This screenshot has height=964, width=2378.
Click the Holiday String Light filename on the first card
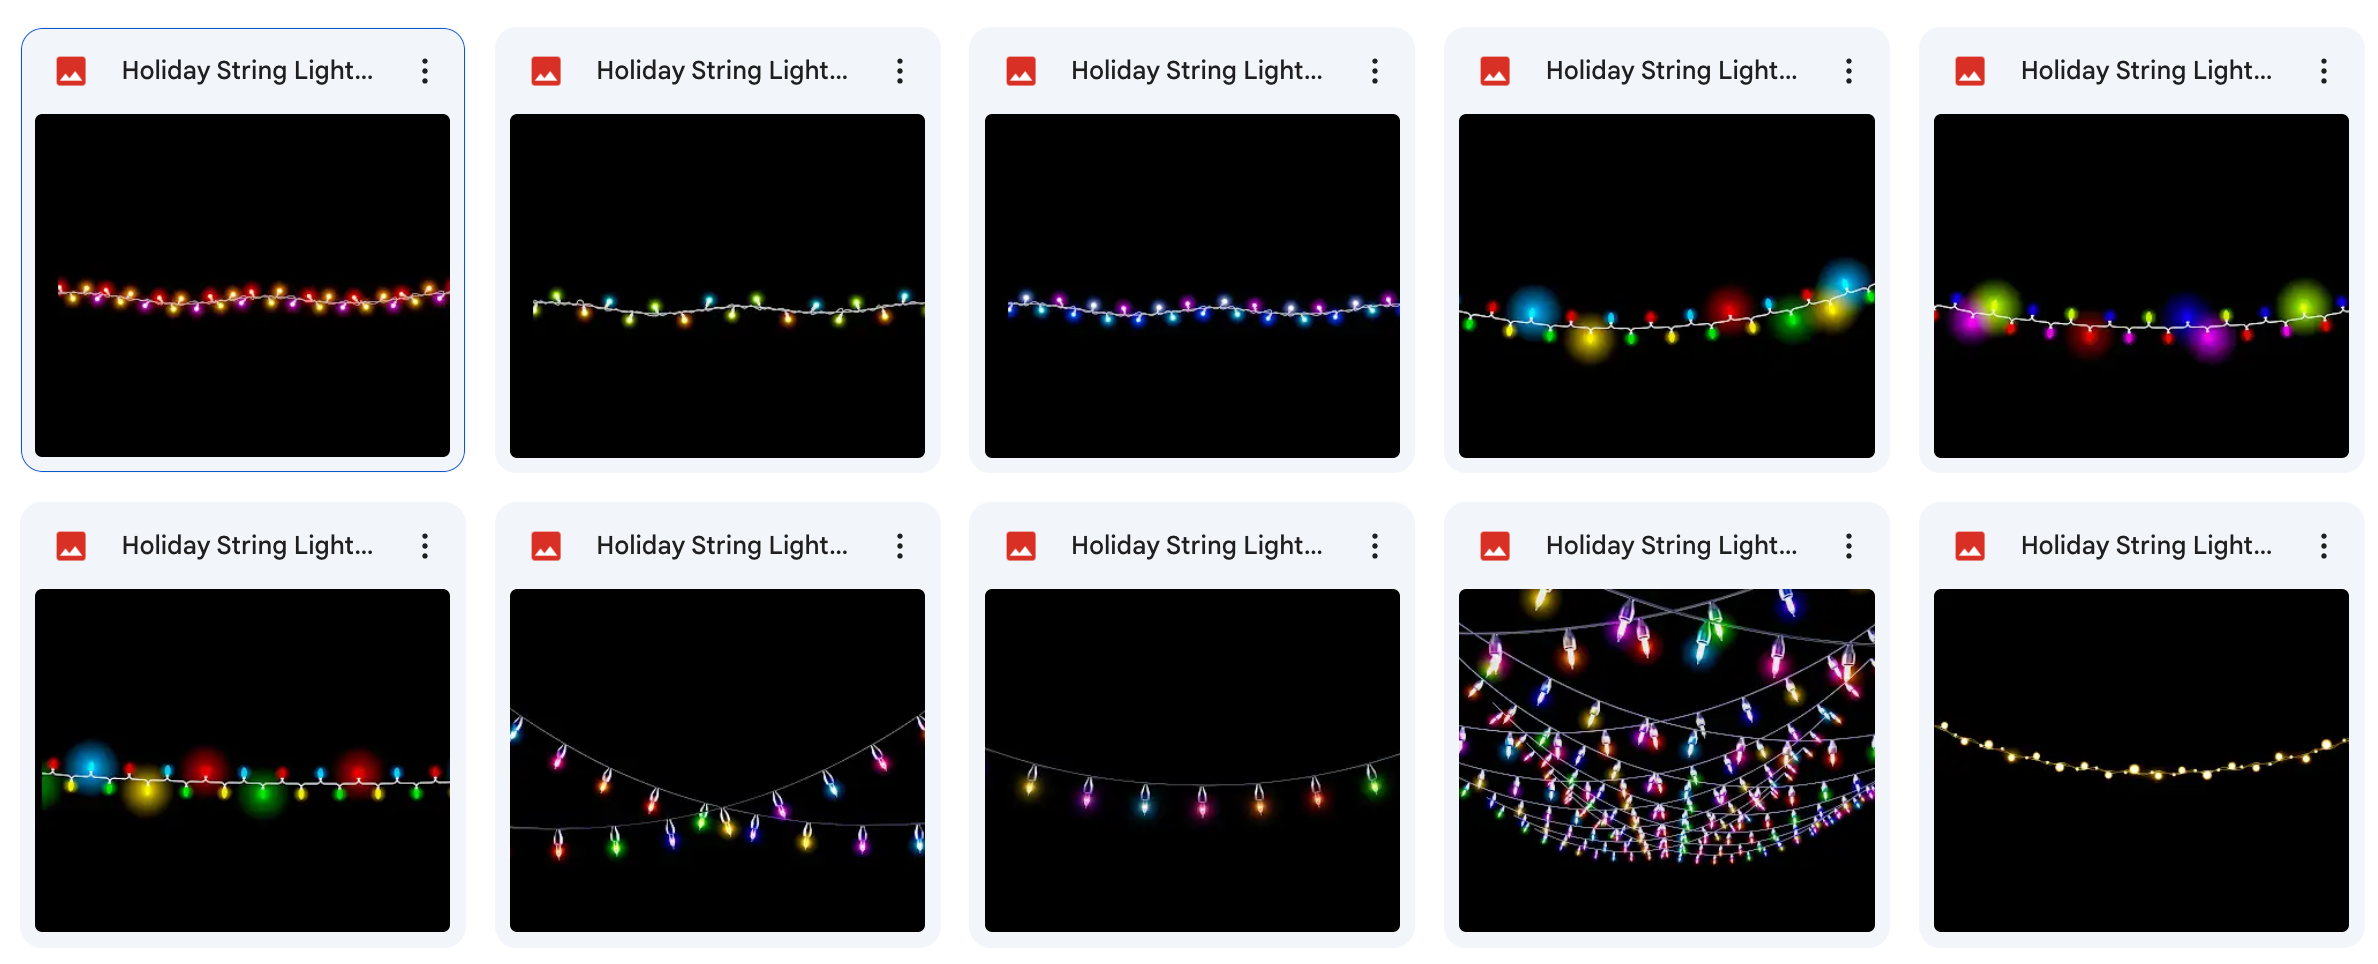[x=248, y=70]
